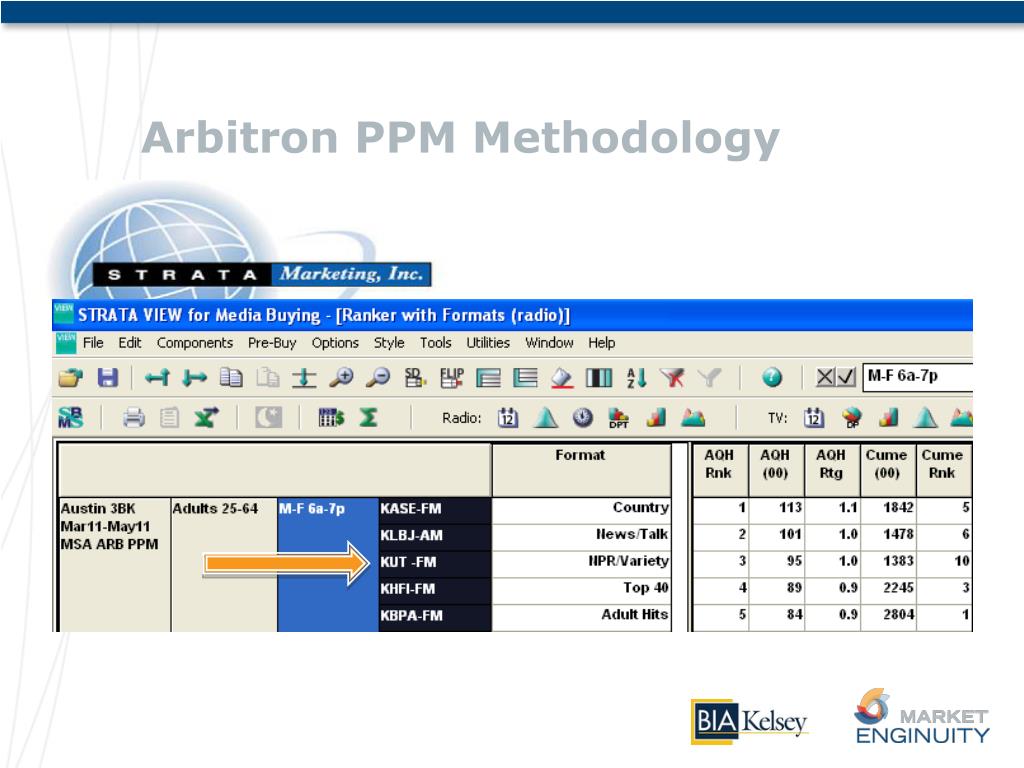Click the Radio DPT daypart icon
Screen dimensions: 1024x768
(618, 418)
